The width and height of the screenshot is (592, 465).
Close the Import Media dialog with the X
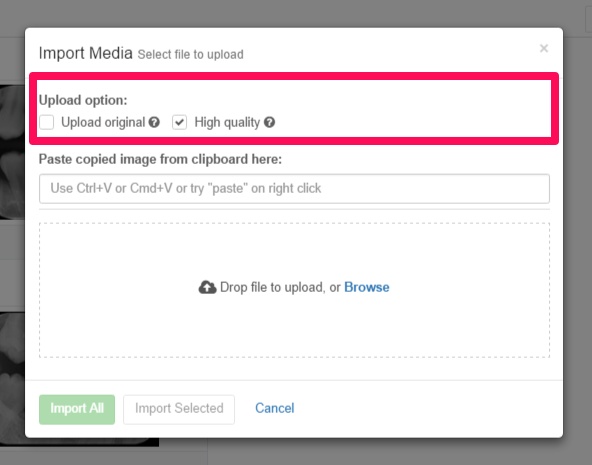point(544,48)
